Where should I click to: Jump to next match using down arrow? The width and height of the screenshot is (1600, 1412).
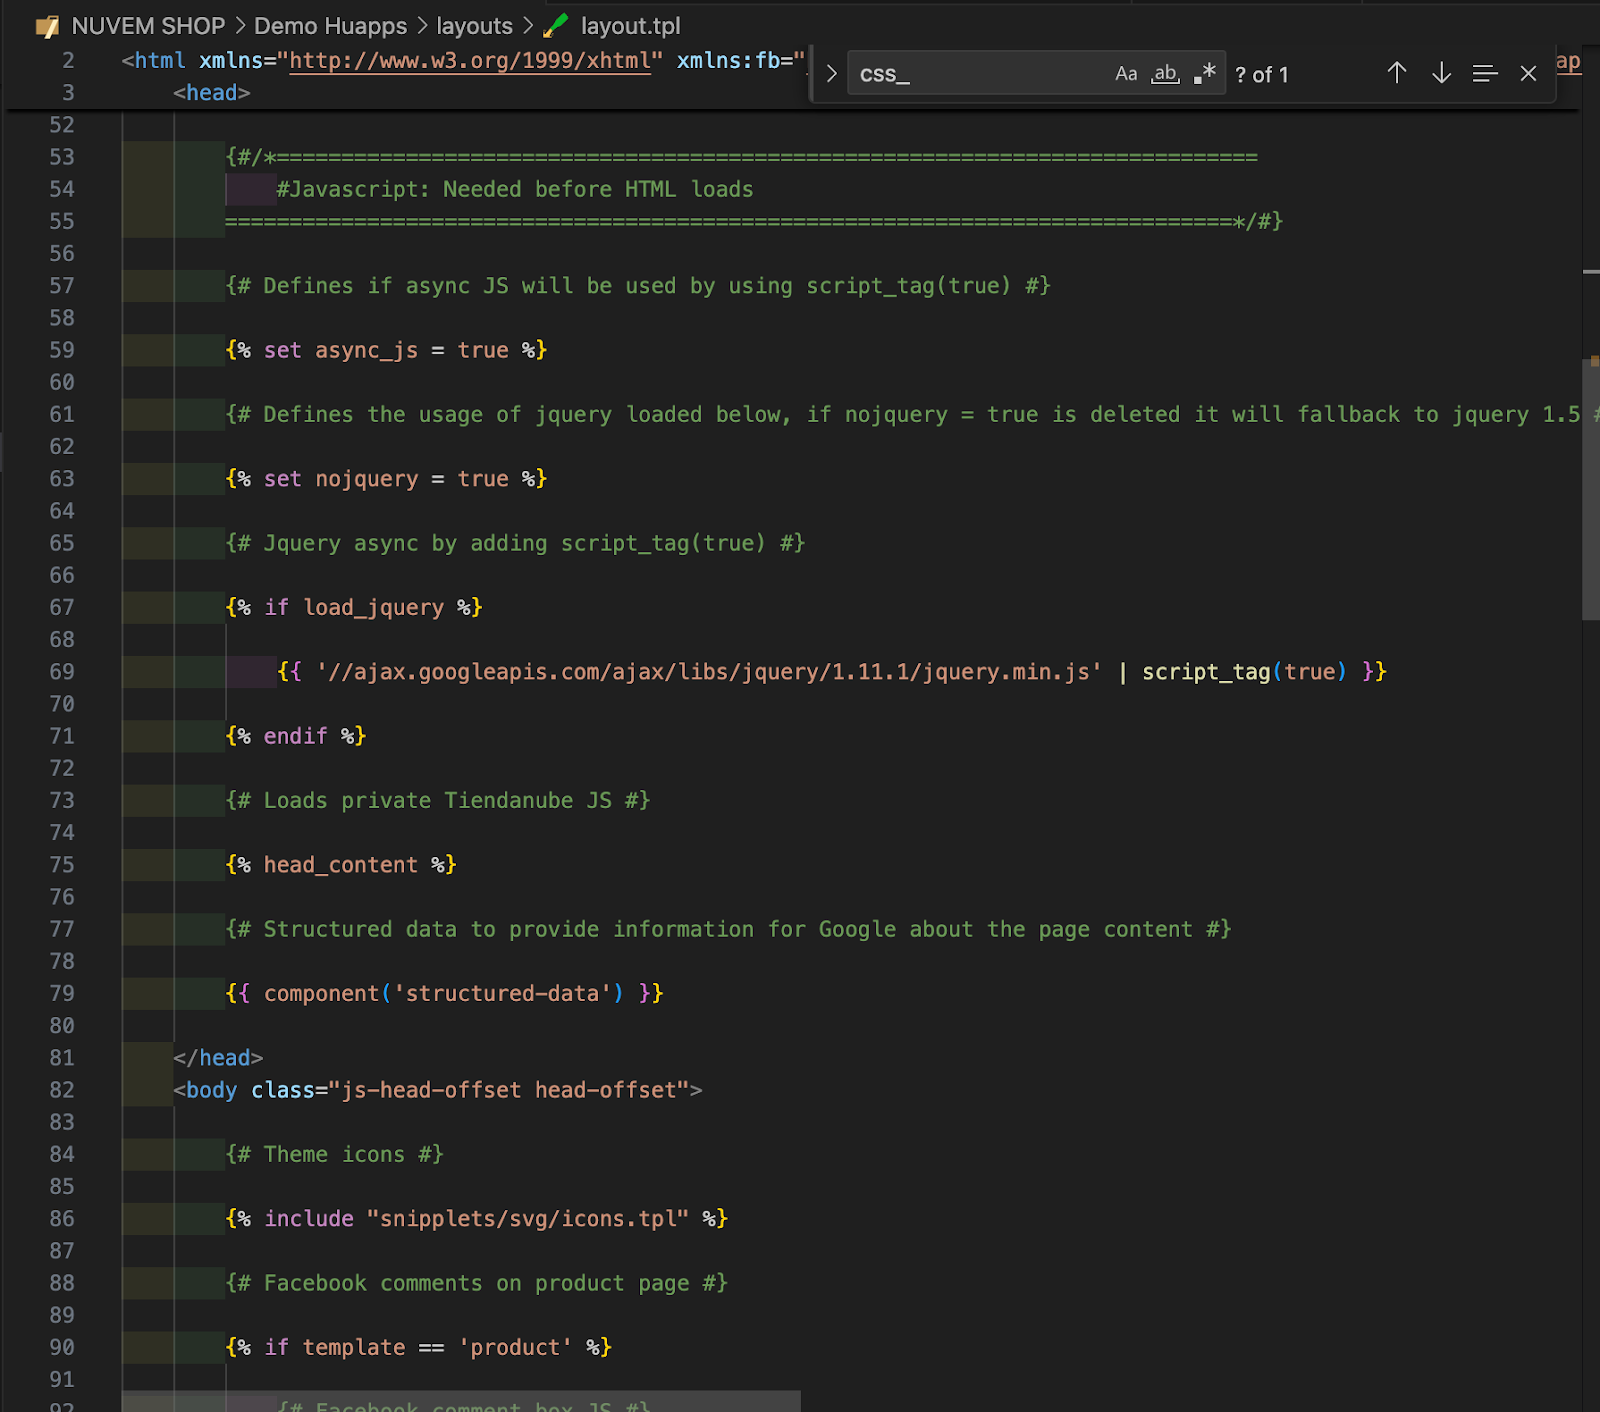(x=1441, y=73)
